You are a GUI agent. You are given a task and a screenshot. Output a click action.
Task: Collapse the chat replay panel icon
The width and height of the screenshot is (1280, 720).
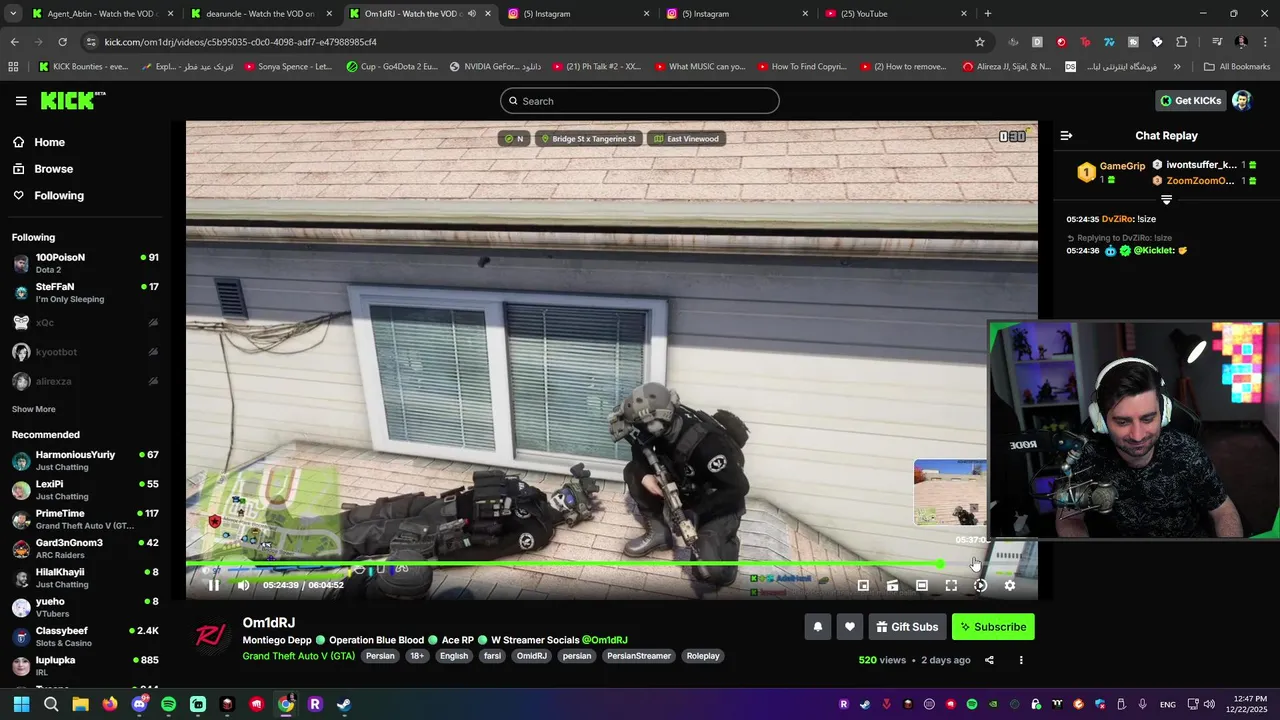coord(1066,135)
